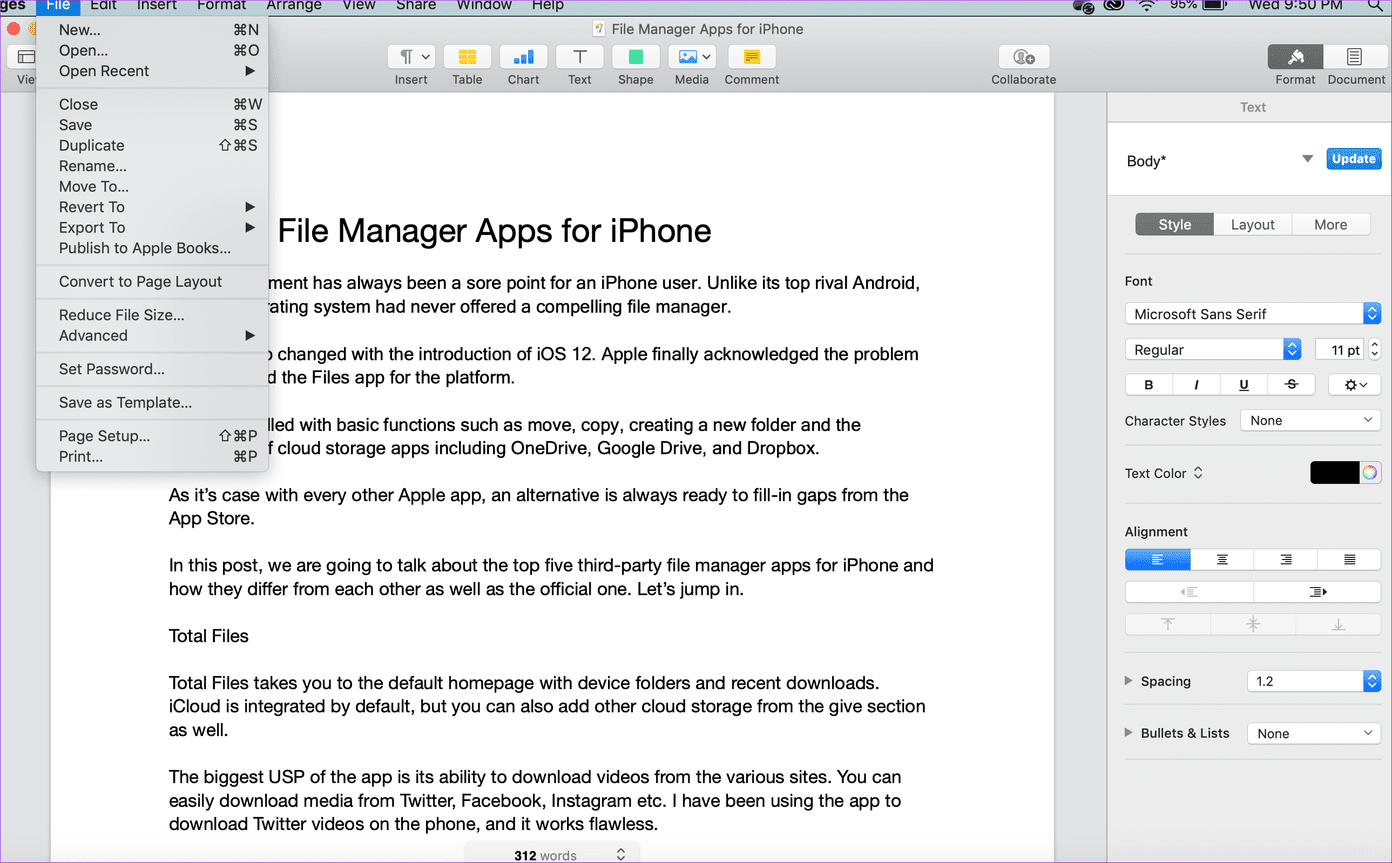Open the Document inspector icon
The image size is (1392, 863).
click(x=1354, y=57)
